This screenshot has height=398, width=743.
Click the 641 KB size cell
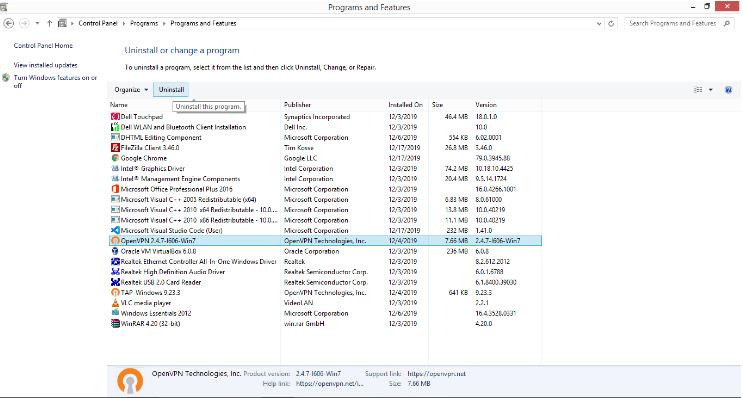pos(458,293)
